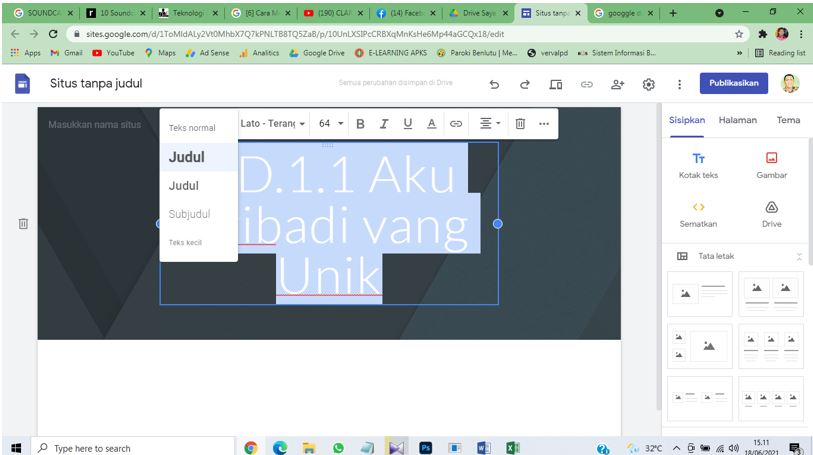Toggle underline text formatting
This screenshot has height=455, width=813.
click(x=407, y=123)
